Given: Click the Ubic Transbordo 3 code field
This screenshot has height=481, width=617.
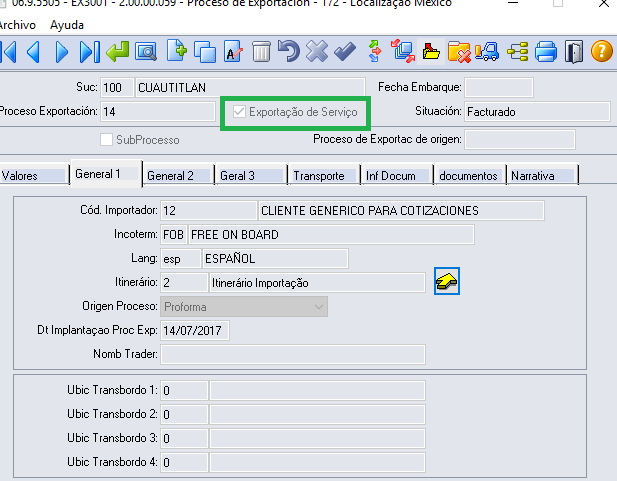Looking at the screenshot, I should [184, 438].
